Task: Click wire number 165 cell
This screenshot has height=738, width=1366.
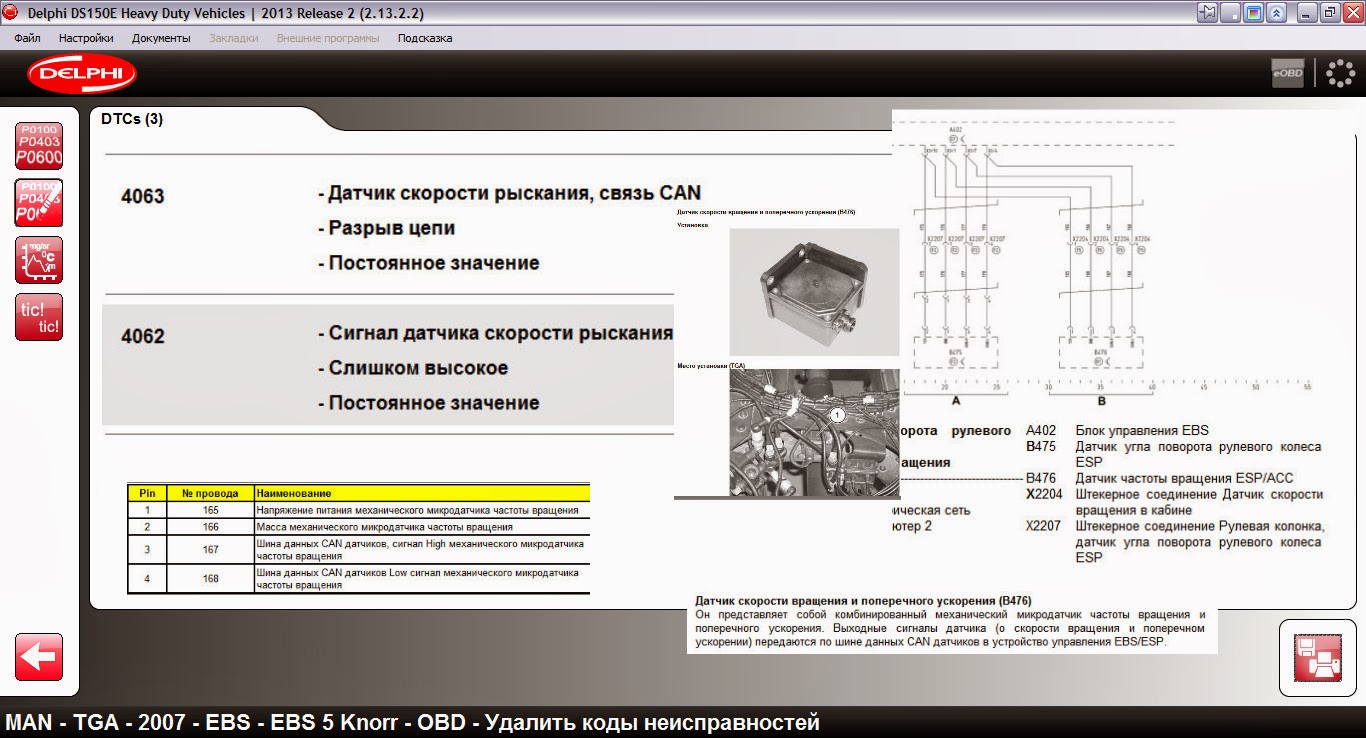Action: 210,510
